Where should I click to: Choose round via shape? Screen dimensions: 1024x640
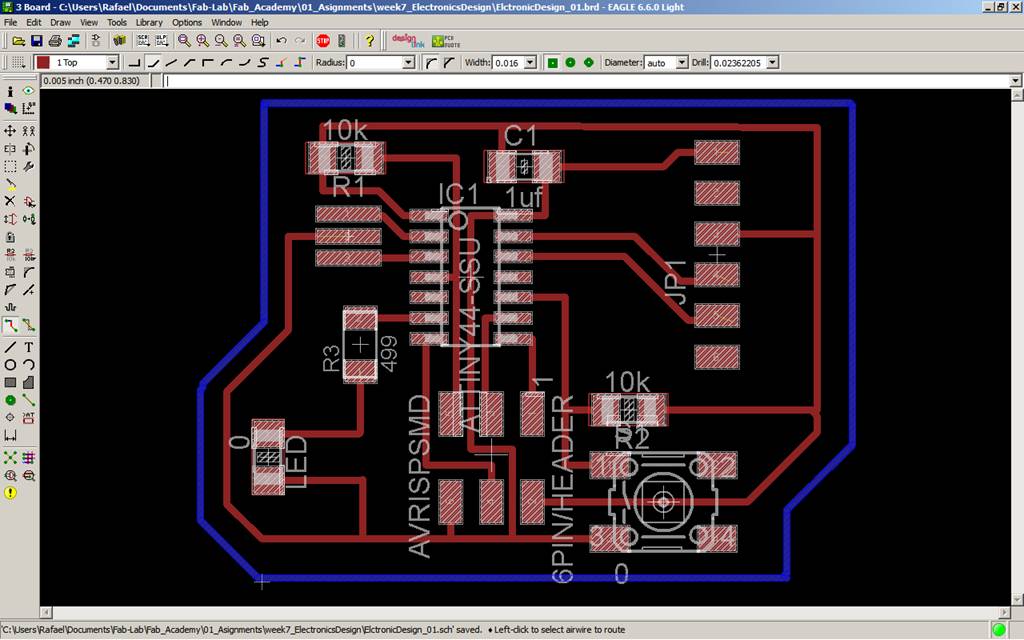(571, 63)
